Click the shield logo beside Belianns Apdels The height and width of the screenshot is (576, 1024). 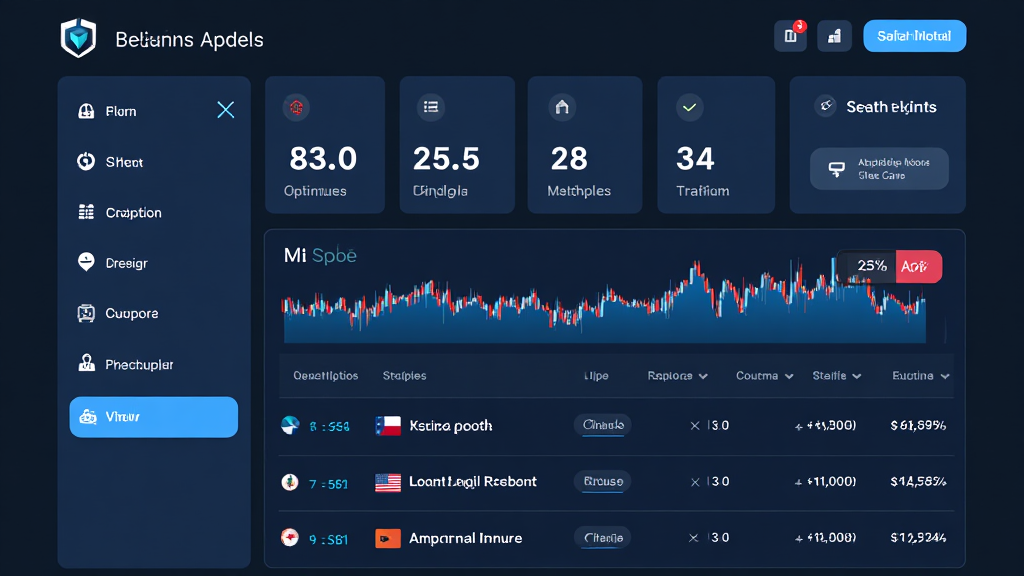click(x=78, y=39)
